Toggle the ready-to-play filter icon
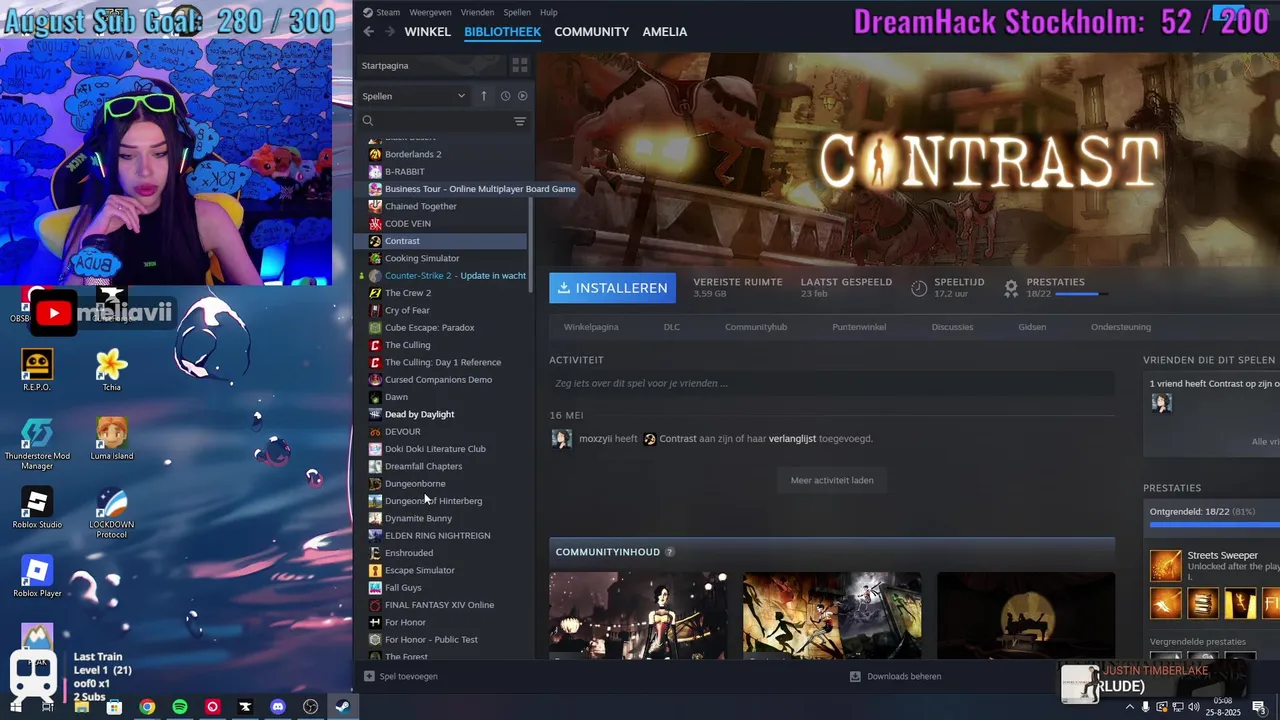1280x720 pixels. coord(522,96)
